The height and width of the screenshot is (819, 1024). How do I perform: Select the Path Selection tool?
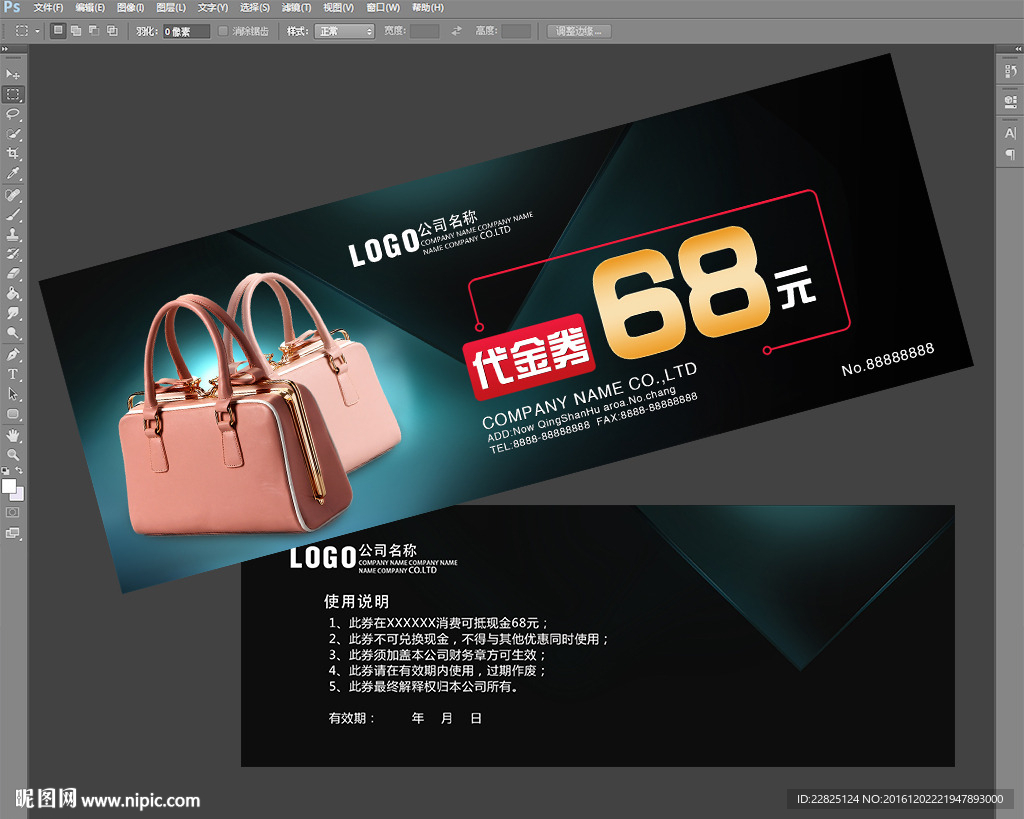pos(13,394)
